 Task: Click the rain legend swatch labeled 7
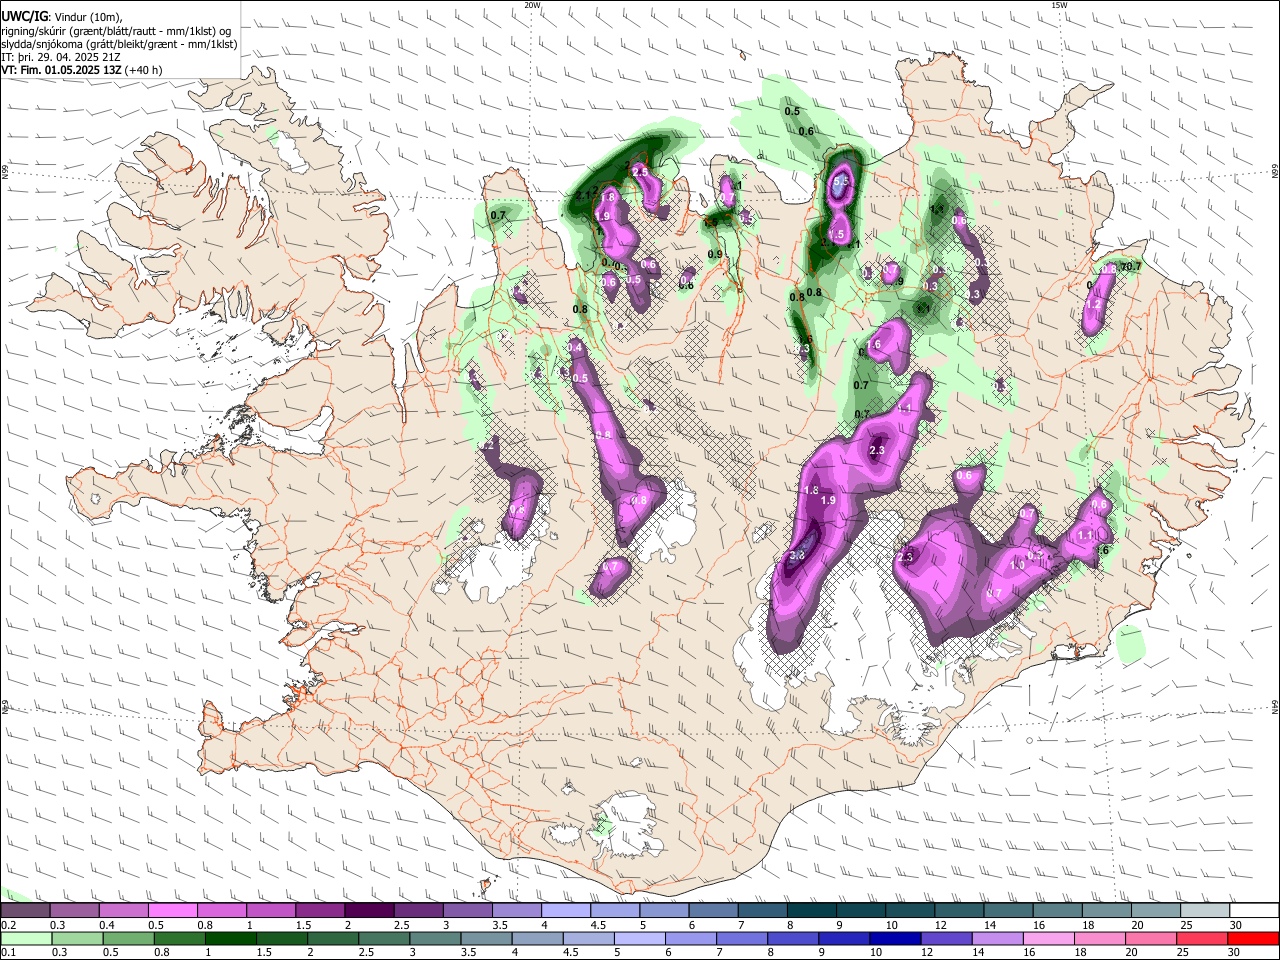pos(742,939)
